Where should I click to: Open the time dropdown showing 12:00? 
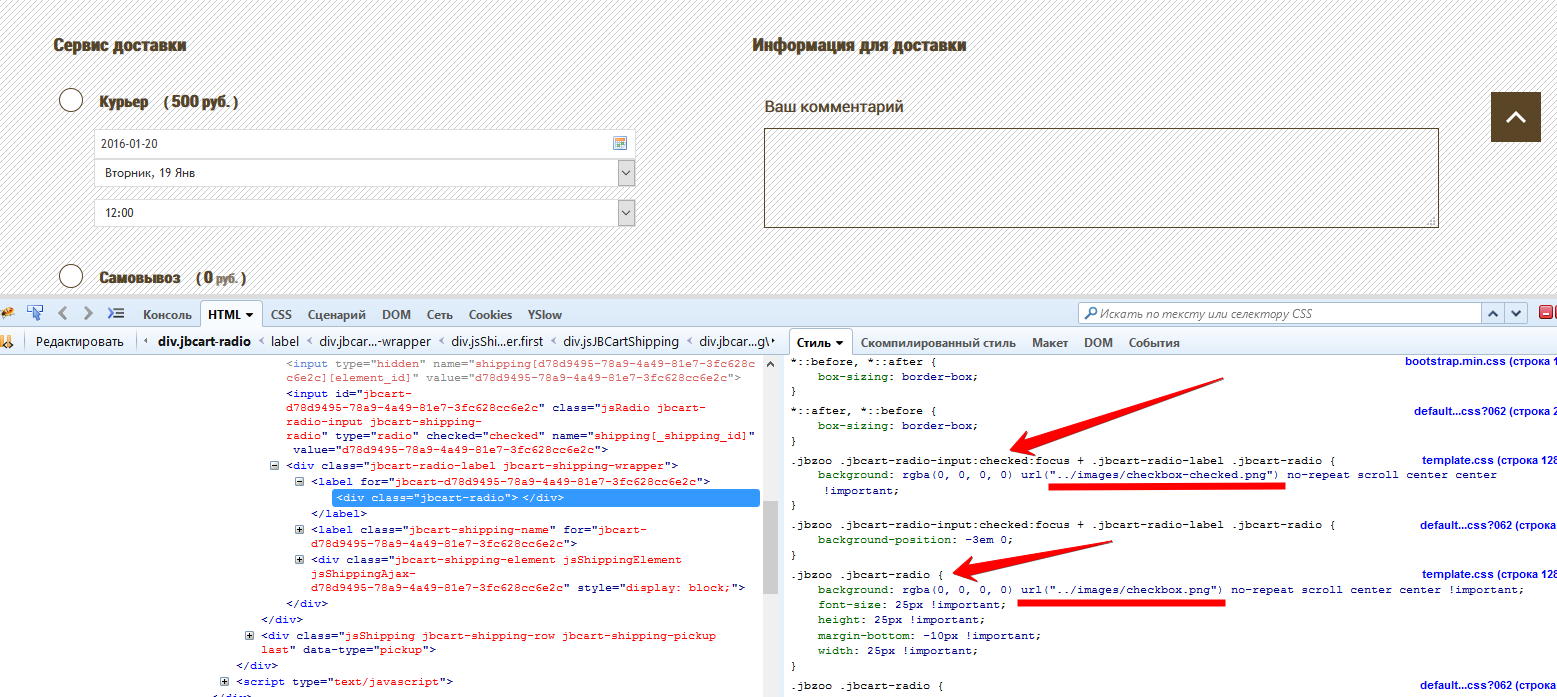pyautogui.click(x=626, y=213)
